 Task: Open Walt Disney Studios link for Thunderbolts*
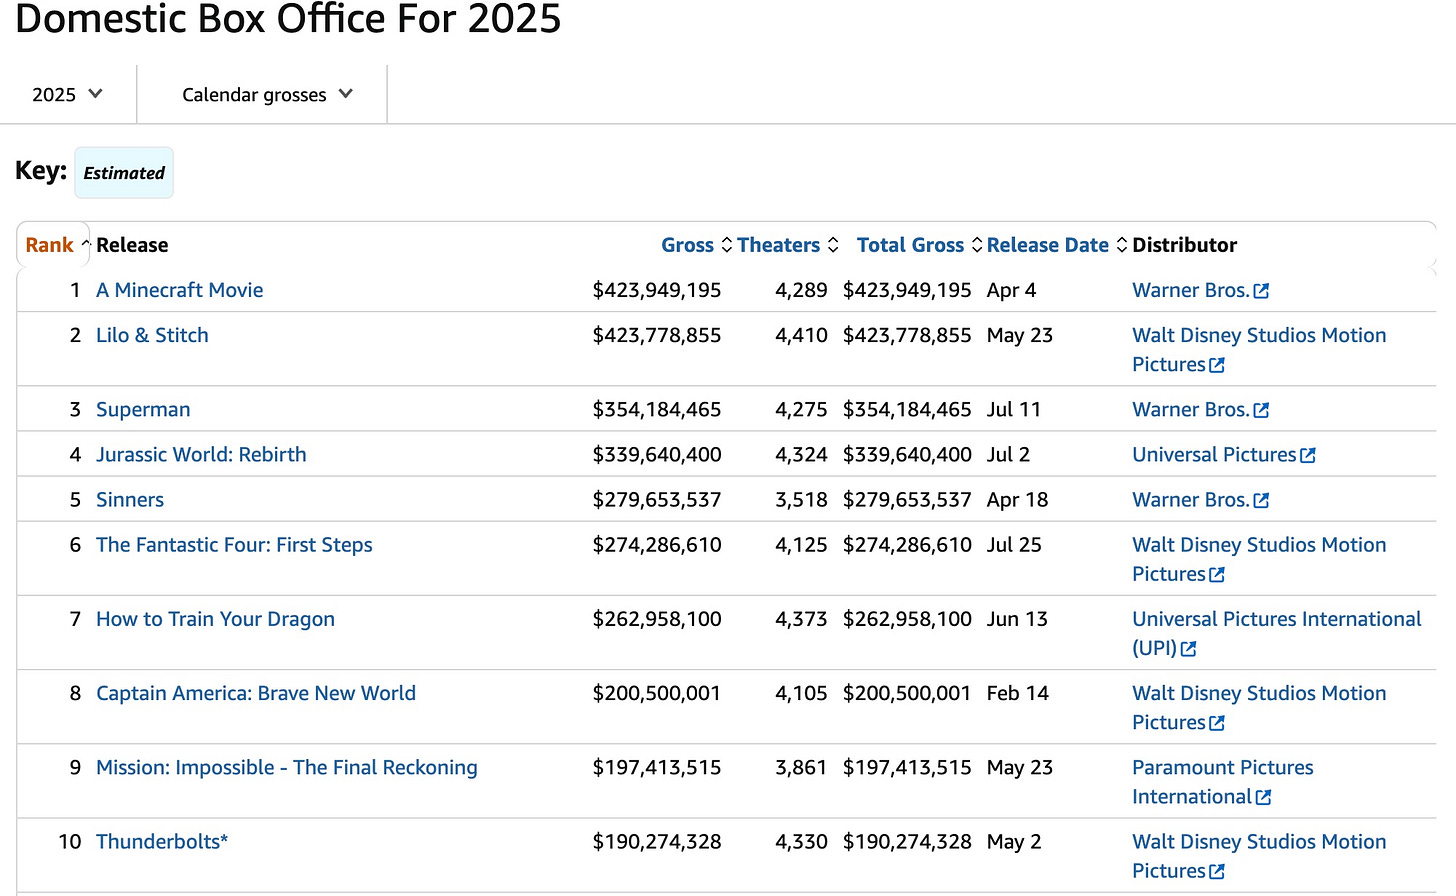1259,856
